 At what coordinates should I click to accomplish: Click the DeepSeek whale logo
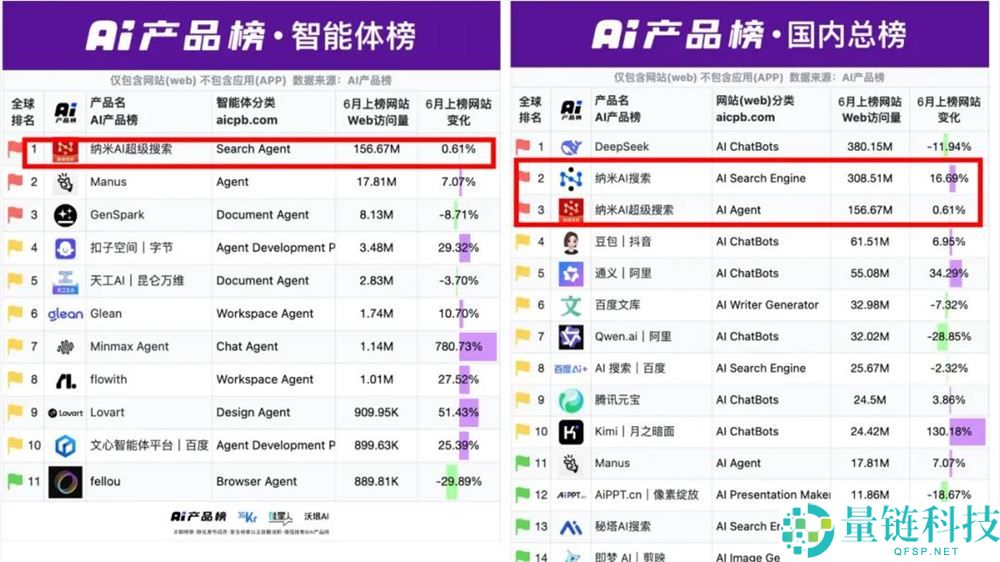coord(571,147)
